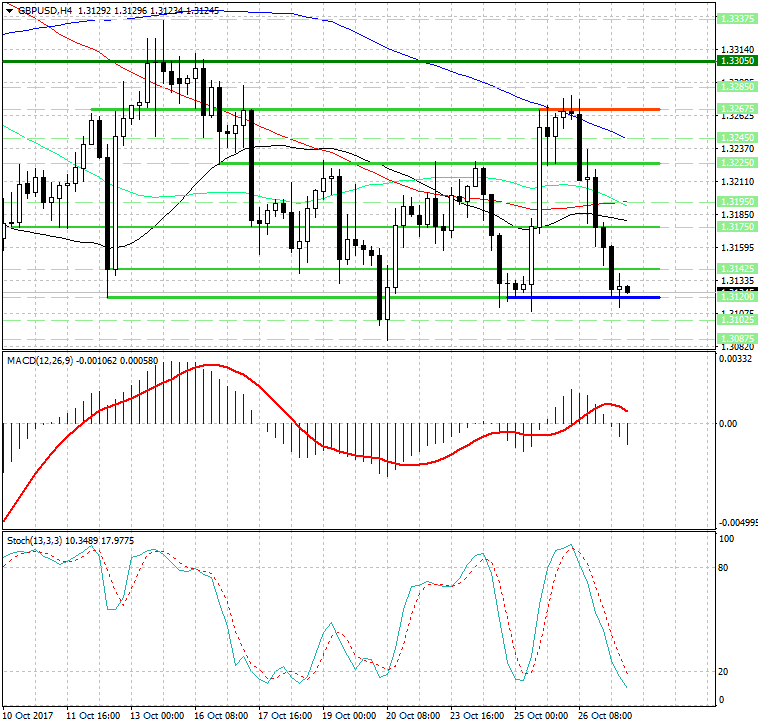The width and height of the screenshot is (758, 727).
Task: Click the 10 Oct 2017 date on time axis
Action: [27, 716]
